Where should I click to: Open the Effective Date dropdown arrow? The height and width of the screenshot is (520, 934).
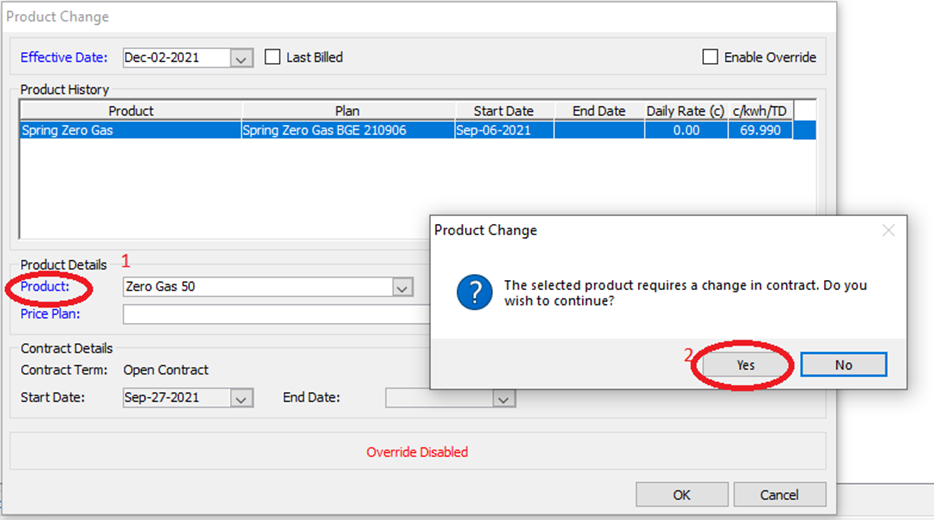pos(241,58)
